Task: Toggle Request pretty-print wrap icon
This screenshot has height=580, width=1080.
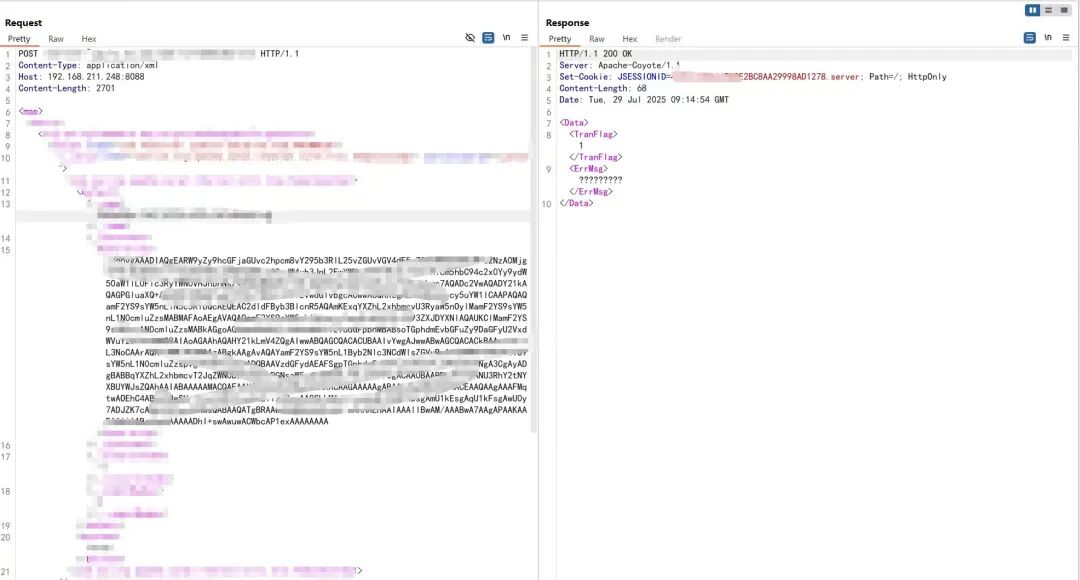Action: [488, 38]
